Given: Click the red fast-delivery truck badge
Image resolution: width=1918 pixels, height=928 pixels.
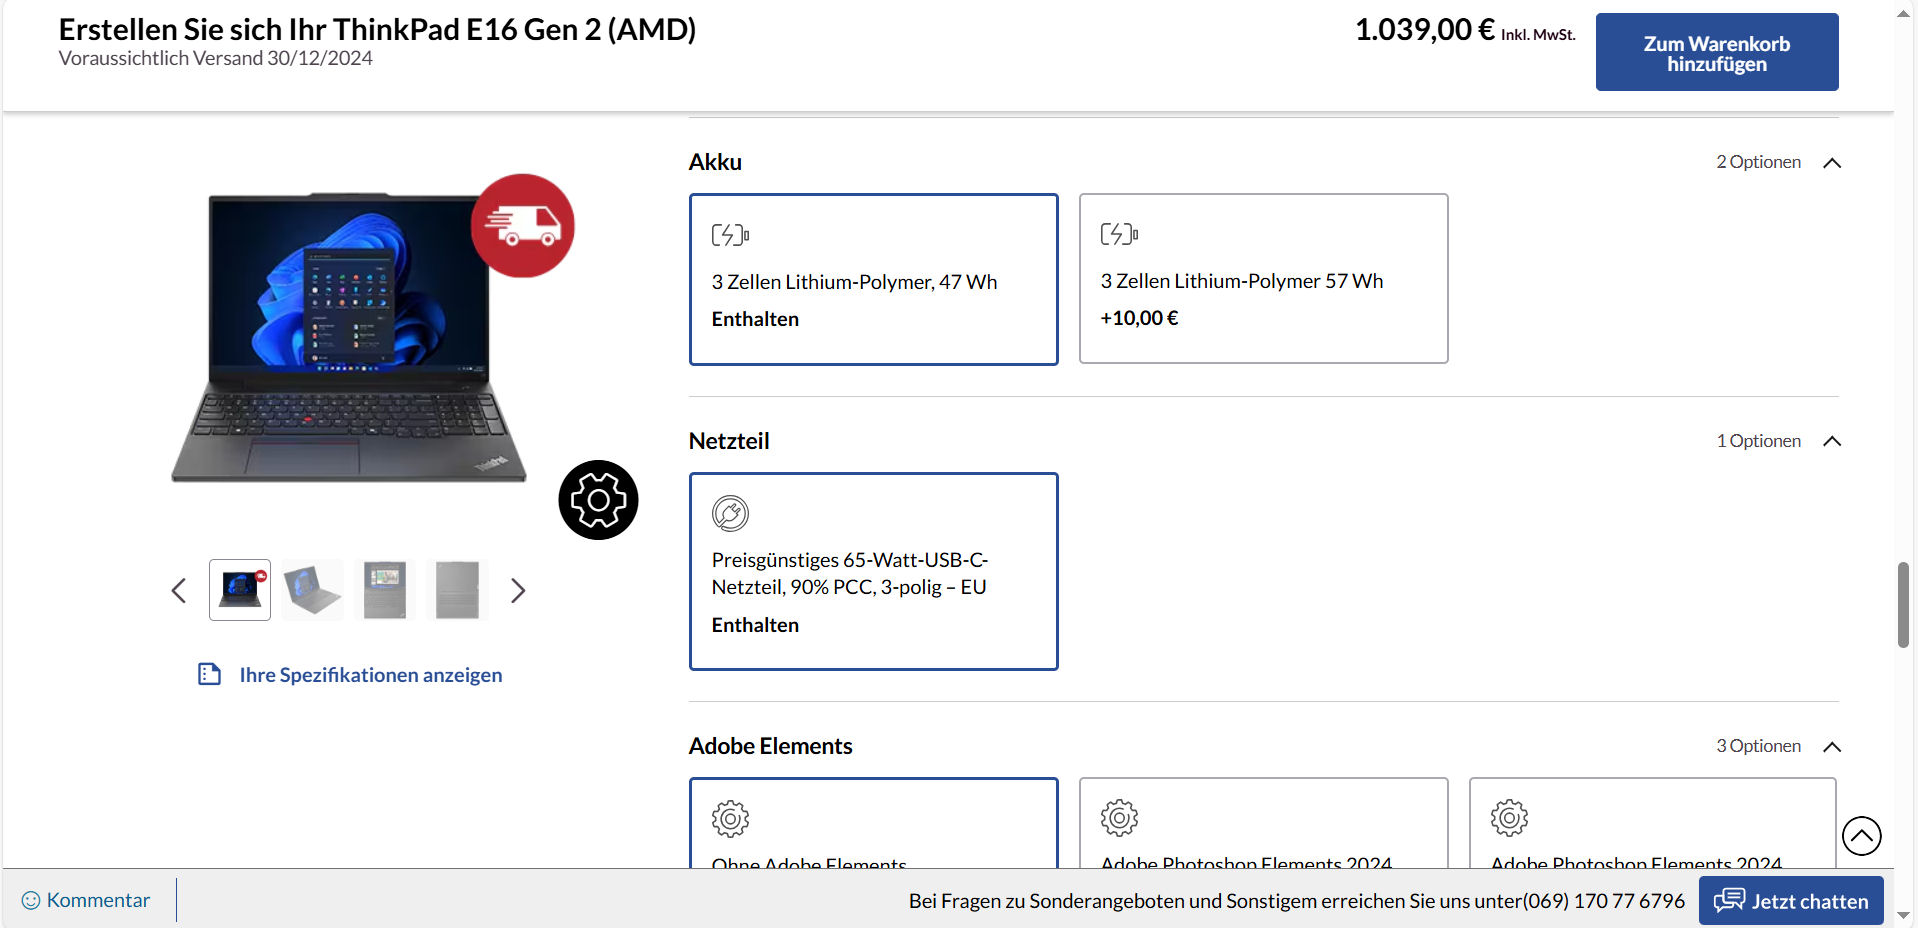Looking at the screenshot, I should (522, 226).
